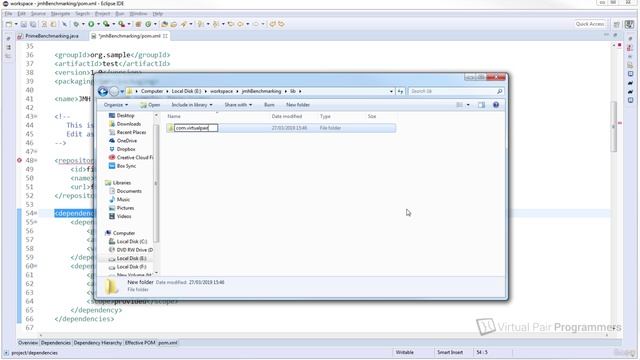Click the Quick Access field in Eclipse
This screenshot has height=360, width=640.
(x=590, y=24)
